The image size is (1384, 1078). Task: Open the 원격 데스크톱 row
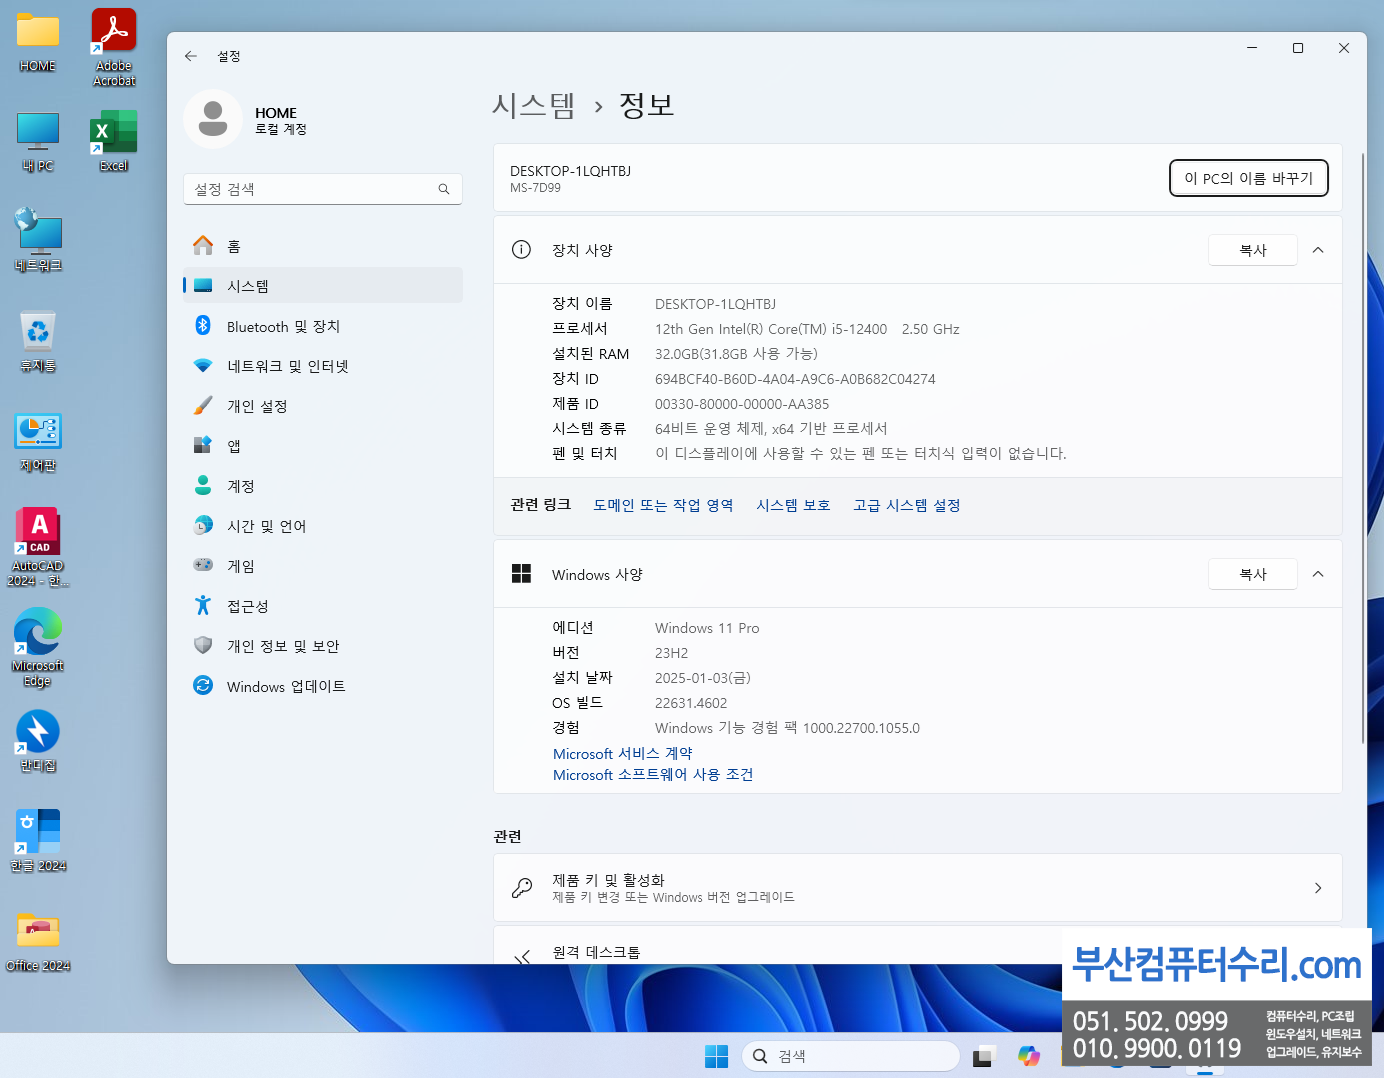pos(918,945)
